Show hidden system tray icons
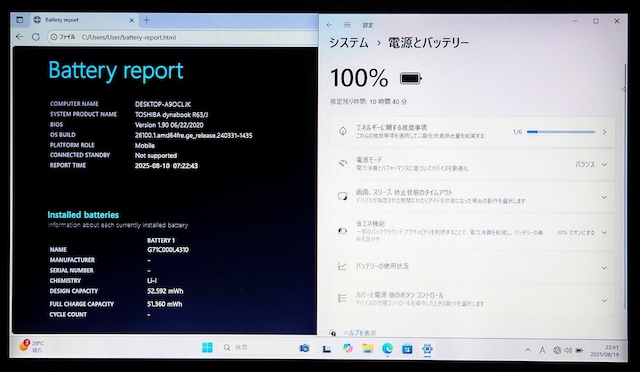Screen dimensions: 640x372 (x=528, y=350)
